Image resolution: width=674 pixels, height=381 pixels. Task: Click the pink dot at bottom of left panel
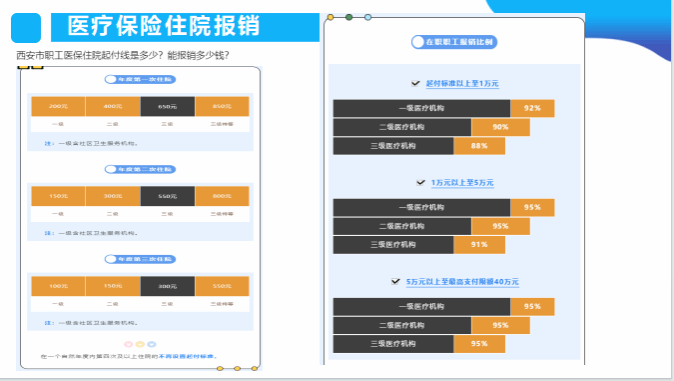pos(129,344)
